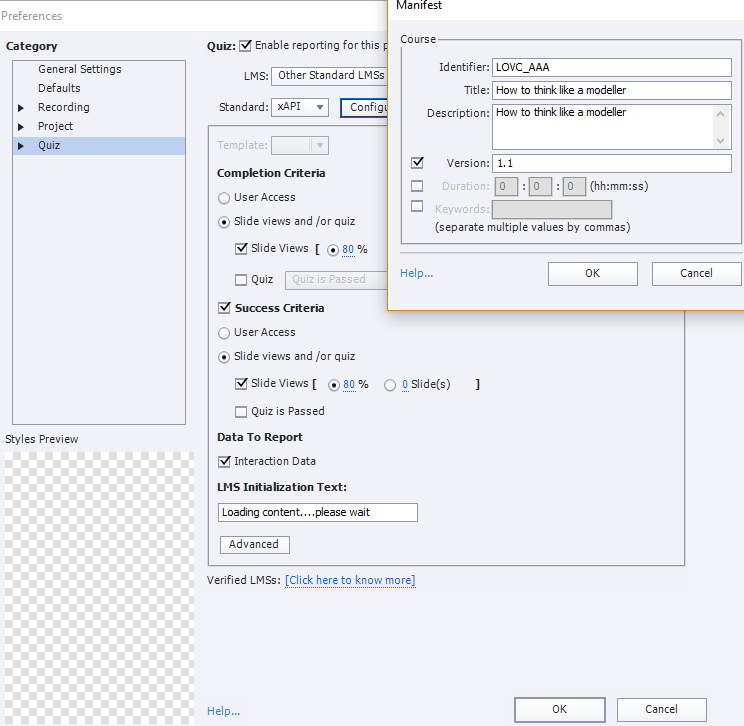Click Cancel in the Preferences dialog
Image resolution: width=744 pixels, height=726 pixels.
click(x=661, y=709)
